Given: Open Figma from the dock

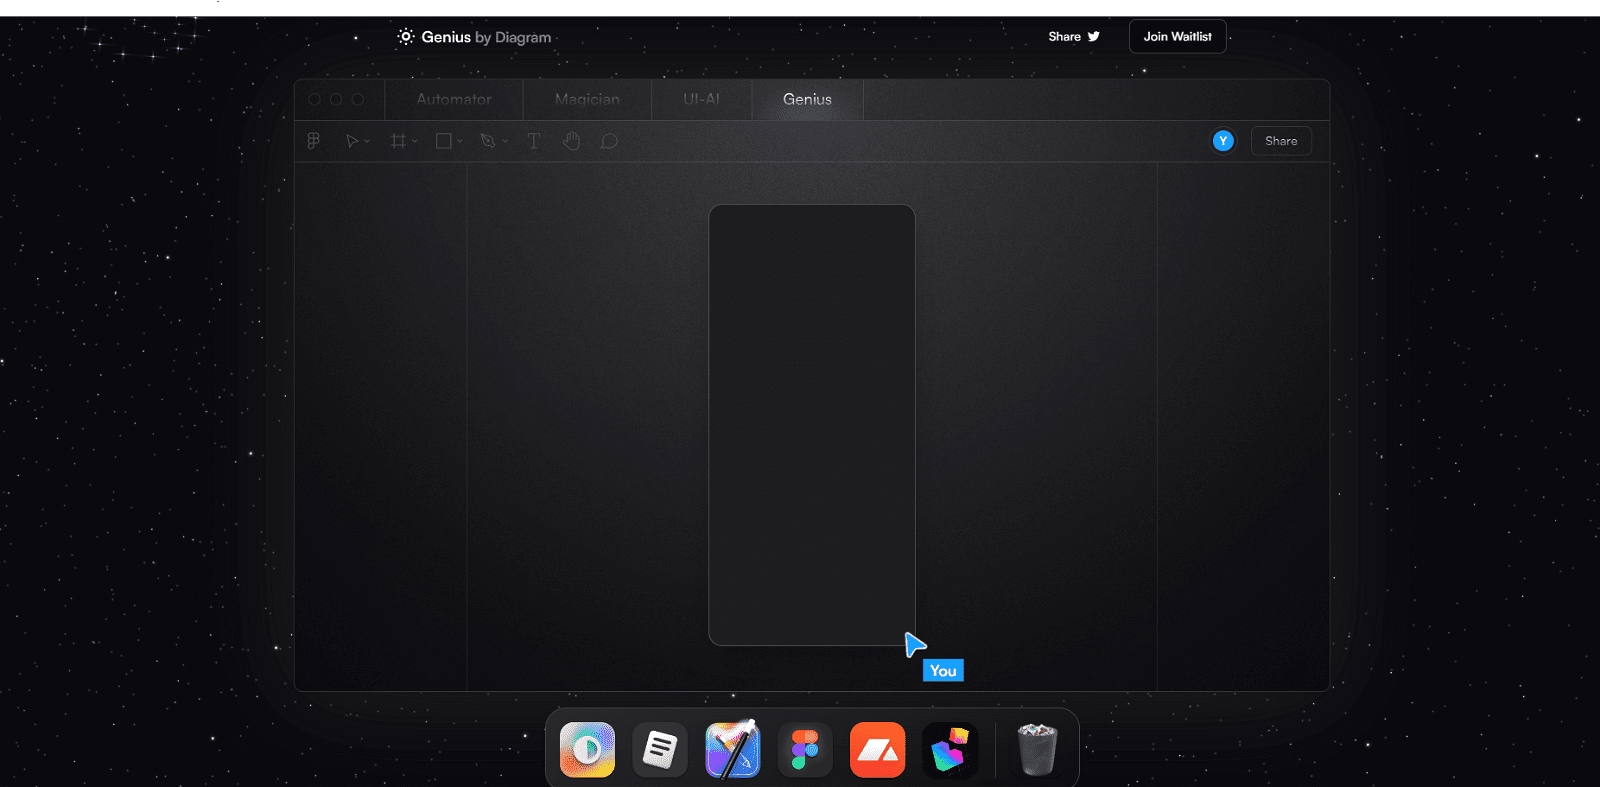Looking at the screenshot, I should [805, 750].
